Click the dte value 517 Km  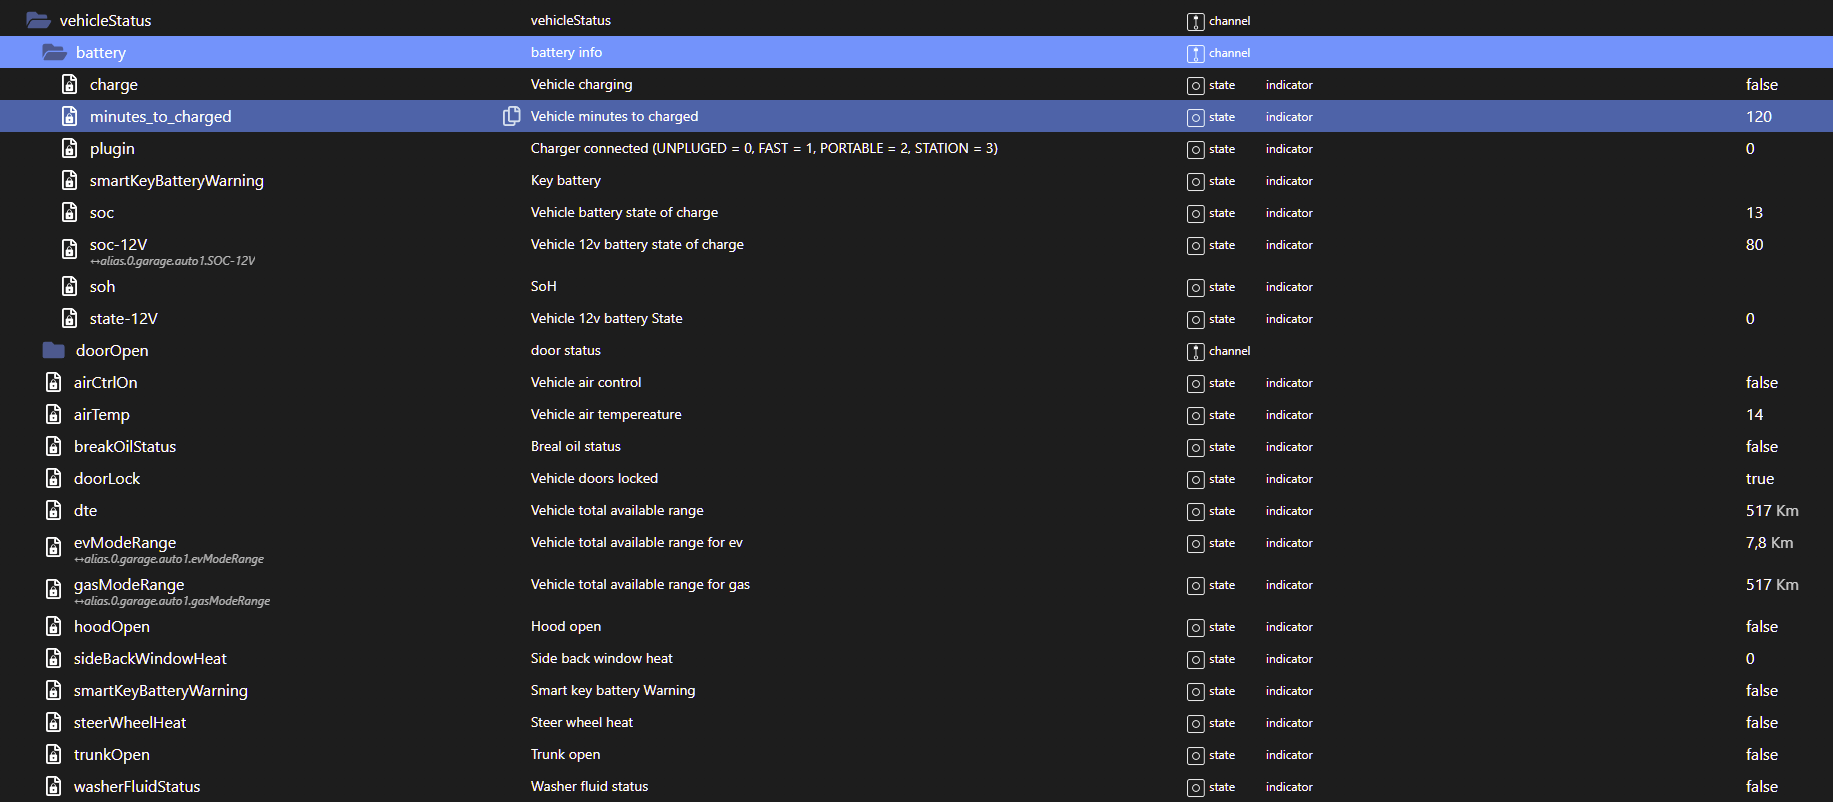[x=1771, y=511]
